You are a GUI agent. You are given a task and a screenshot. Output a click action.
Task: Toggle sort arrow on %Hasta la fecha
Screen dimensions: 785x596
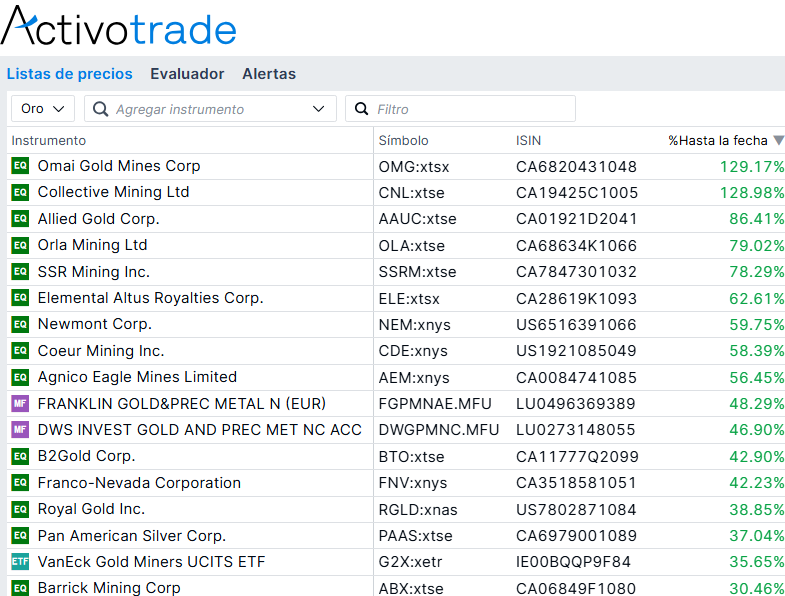tap(778, 140)
